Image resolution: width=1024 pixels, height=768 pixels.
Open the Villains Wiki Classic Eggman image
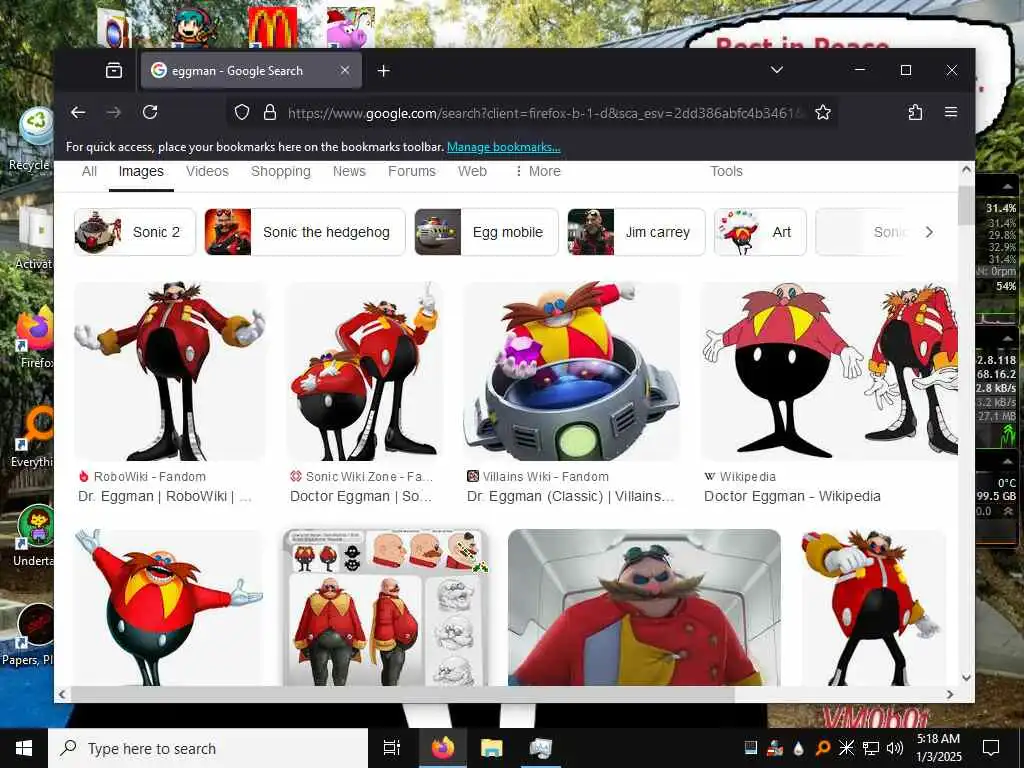[x=571, y=371]
